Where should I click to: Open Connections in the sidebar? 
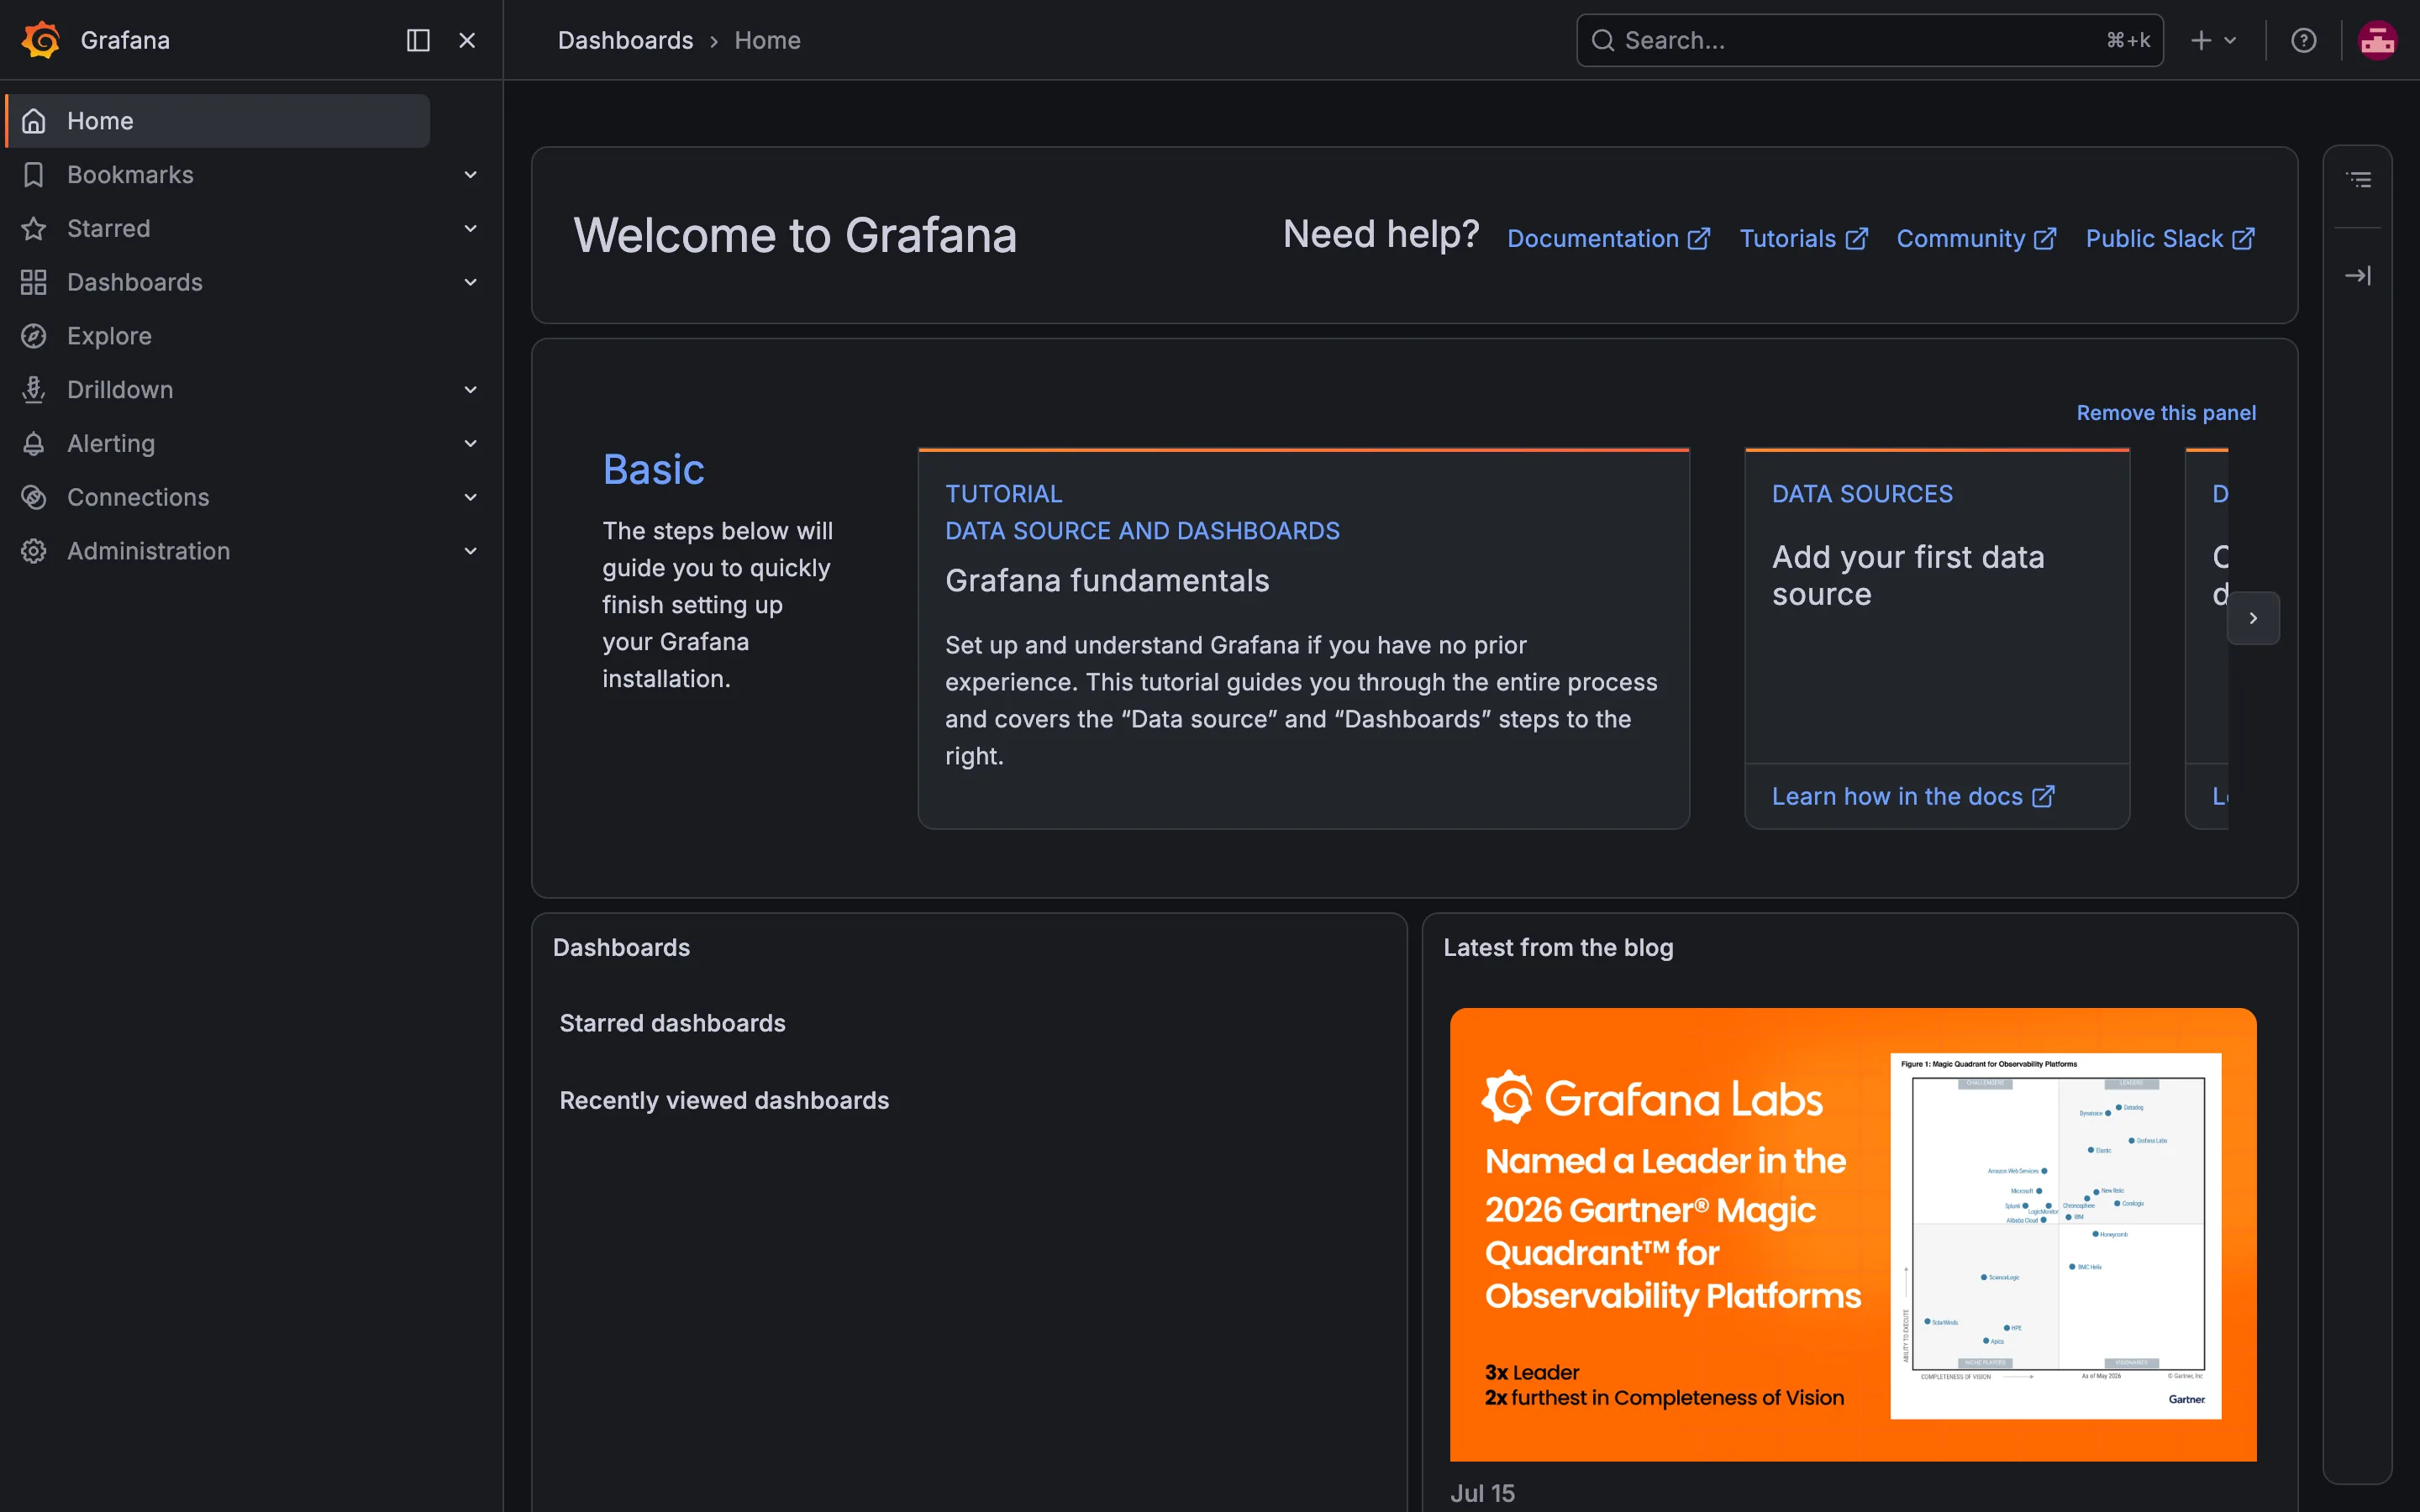coord(138,497)
